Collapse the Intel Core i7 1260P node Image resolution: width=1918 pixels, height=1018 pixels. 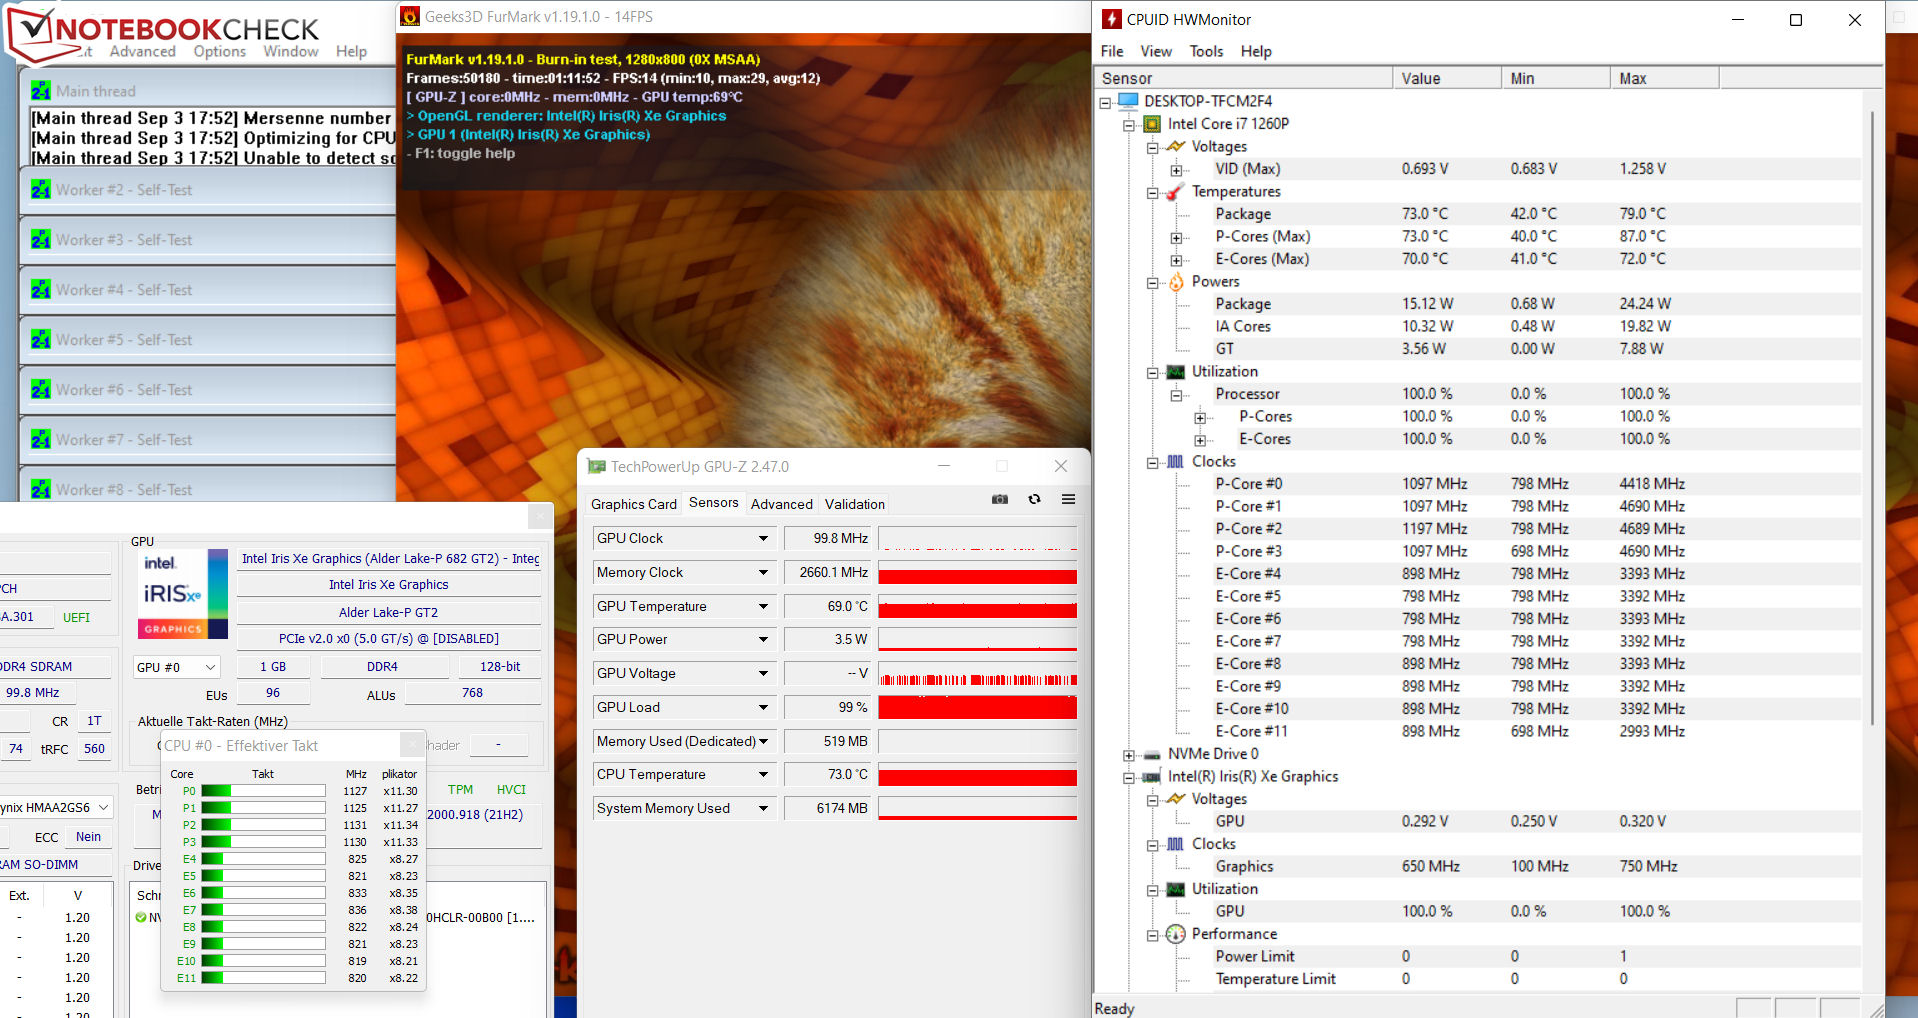(1129, 125)
